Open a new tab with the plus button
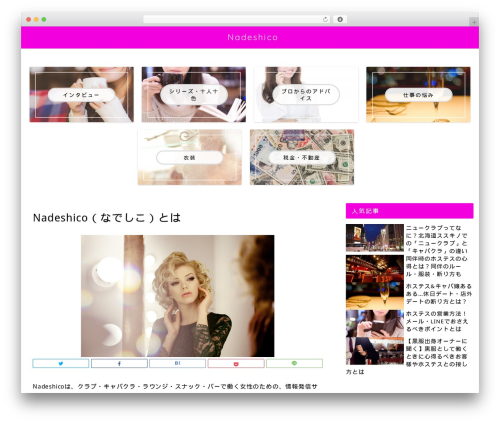Viewport: 500px width, 423px height. pos(474,22)
